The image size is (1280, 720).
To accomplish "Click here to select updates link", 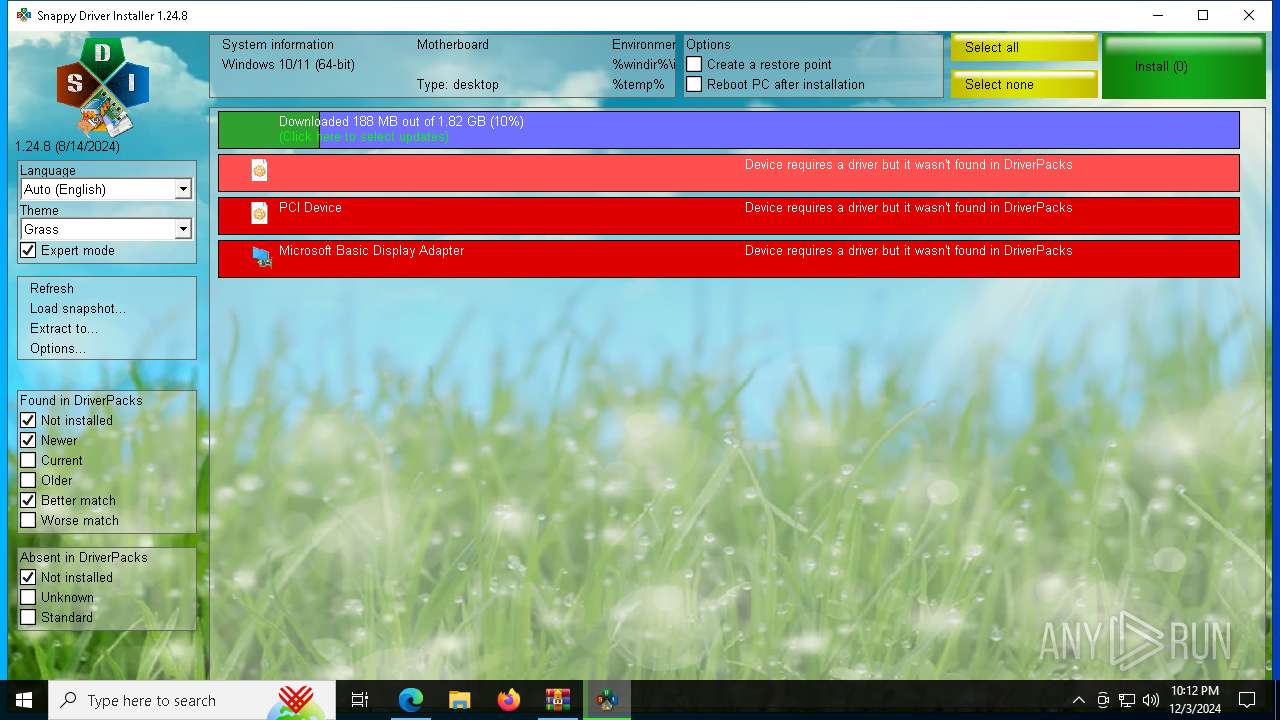I will coord(363,136).
